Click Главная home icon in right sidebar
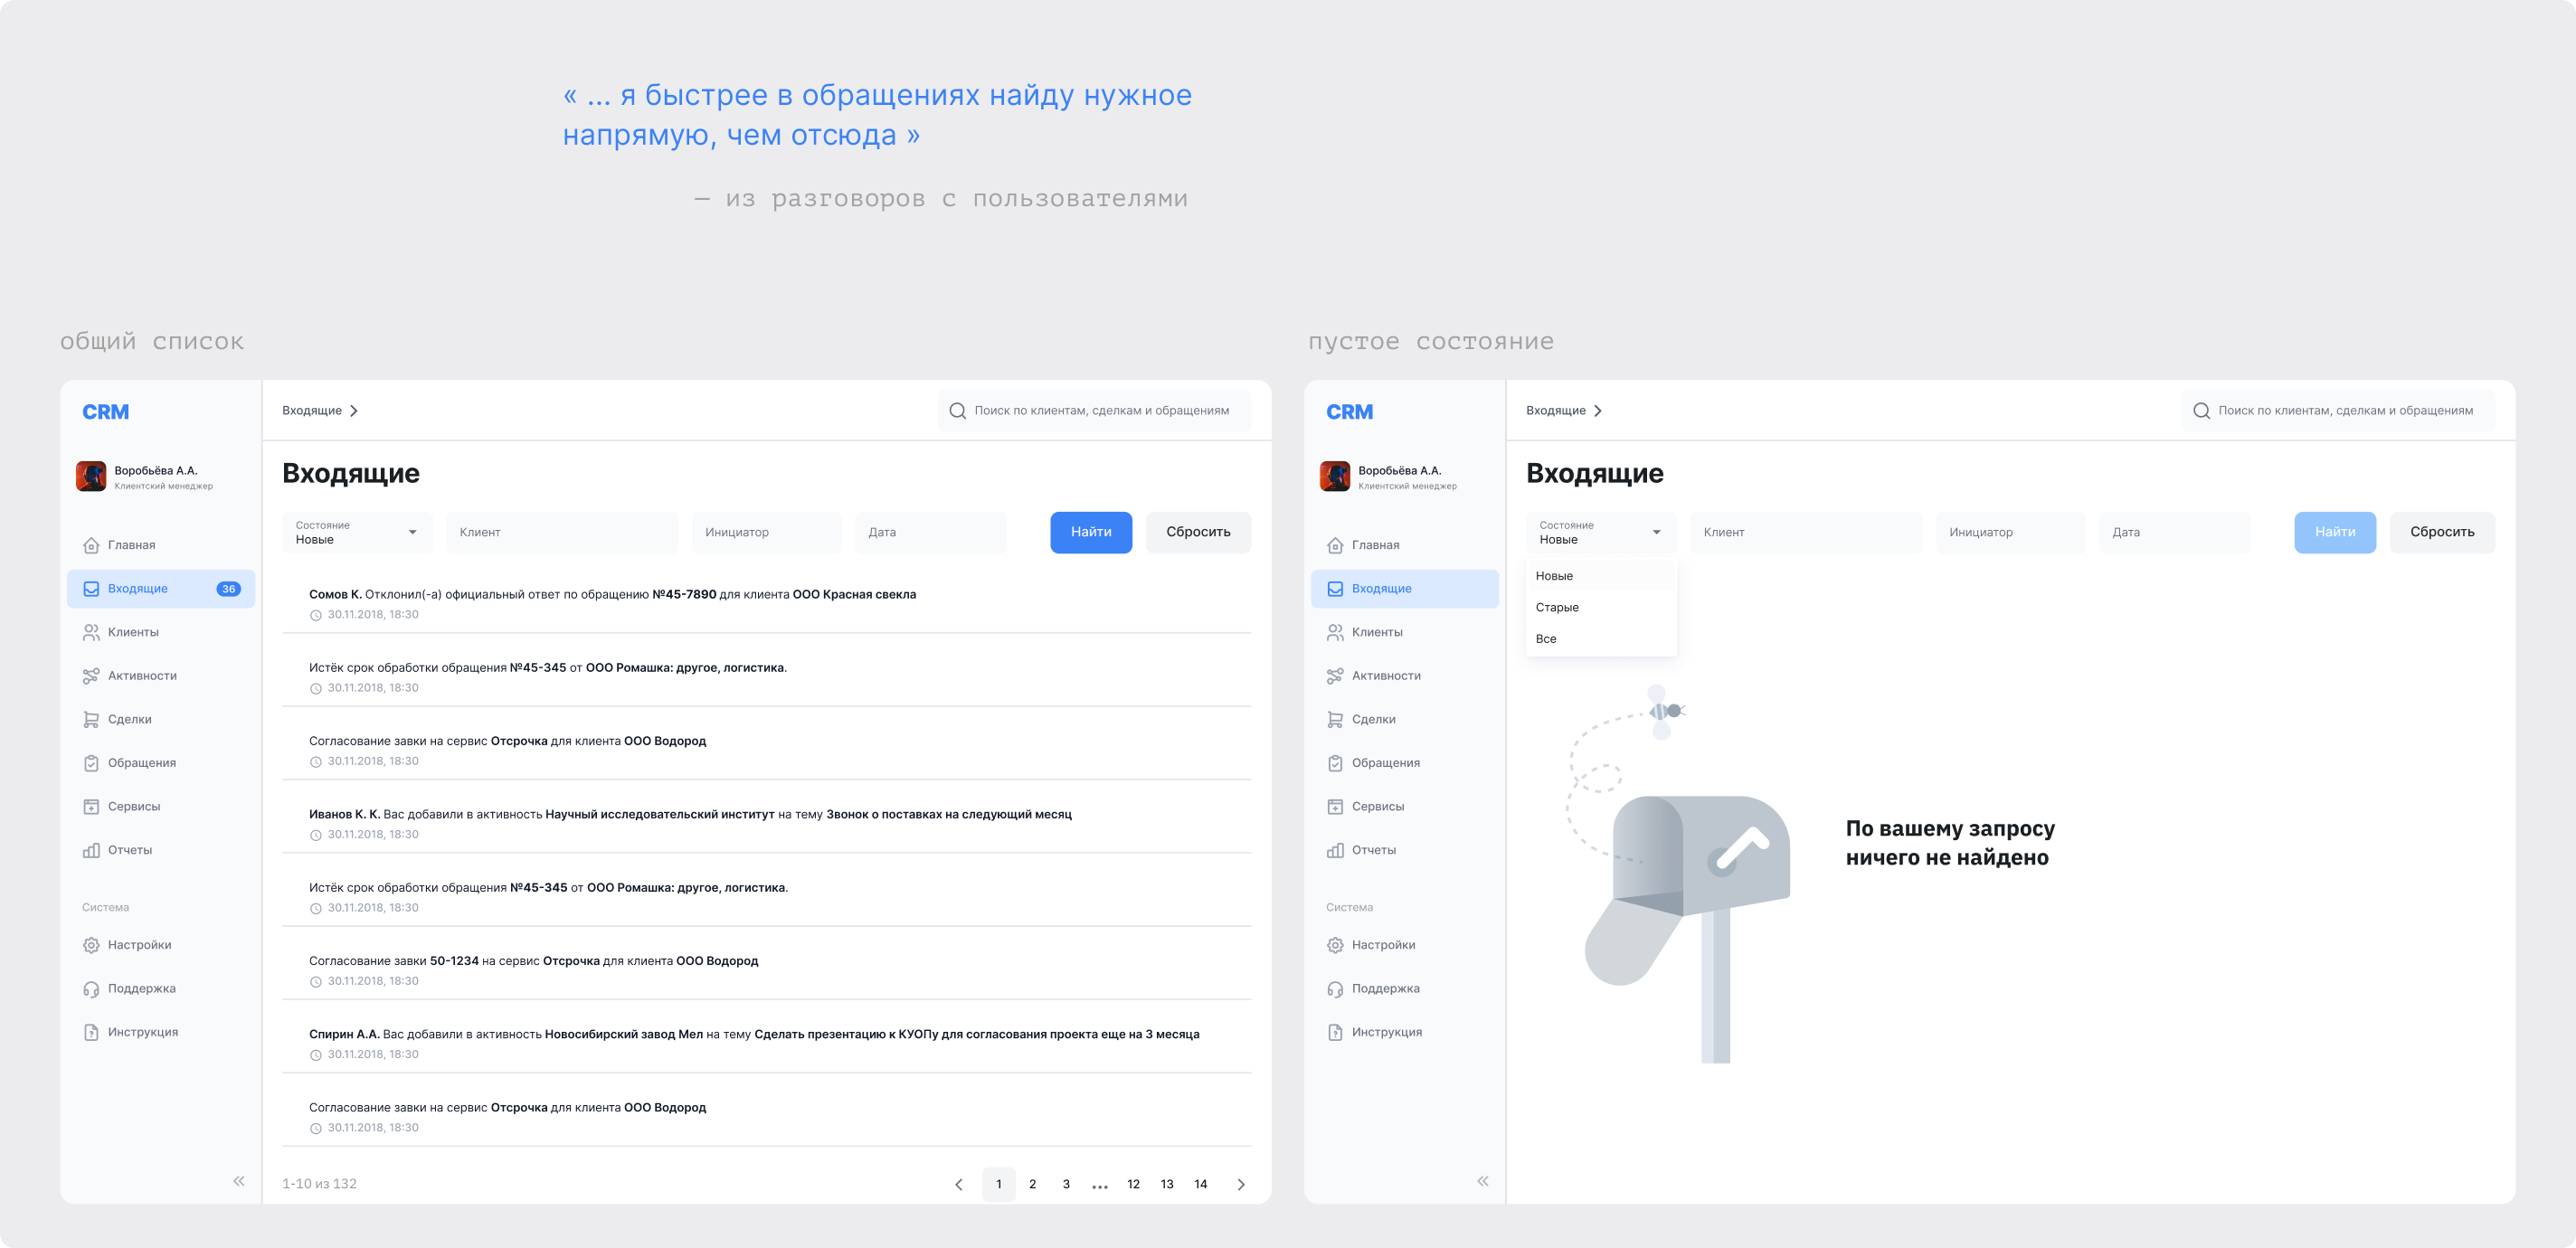2576x1248 pixels. 1335,545
